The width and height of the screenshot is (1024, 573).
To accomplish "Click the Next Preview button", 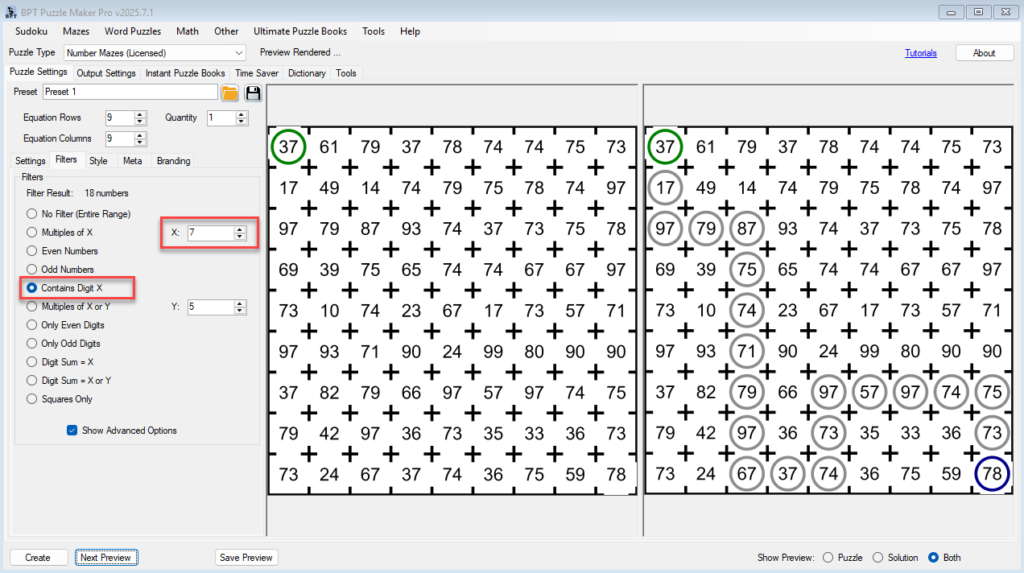I will tap(105, 557).
